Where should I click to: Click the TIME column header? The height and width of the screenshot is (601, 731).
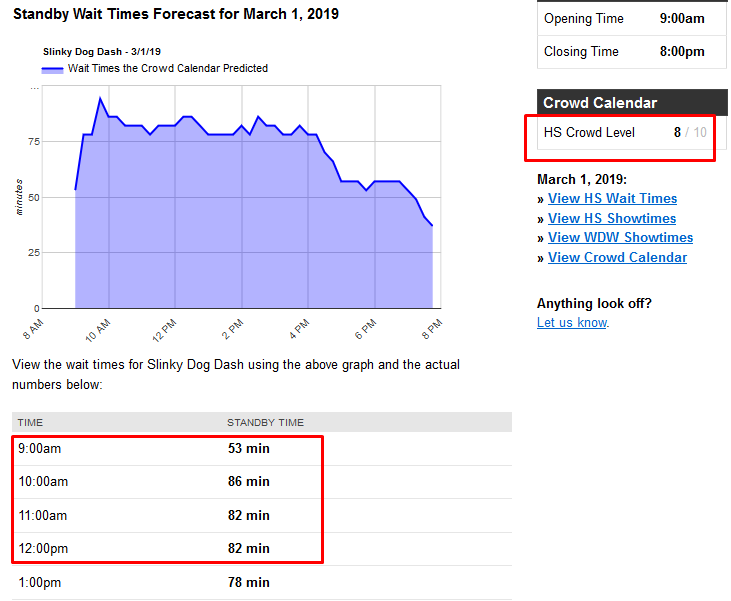31,422
